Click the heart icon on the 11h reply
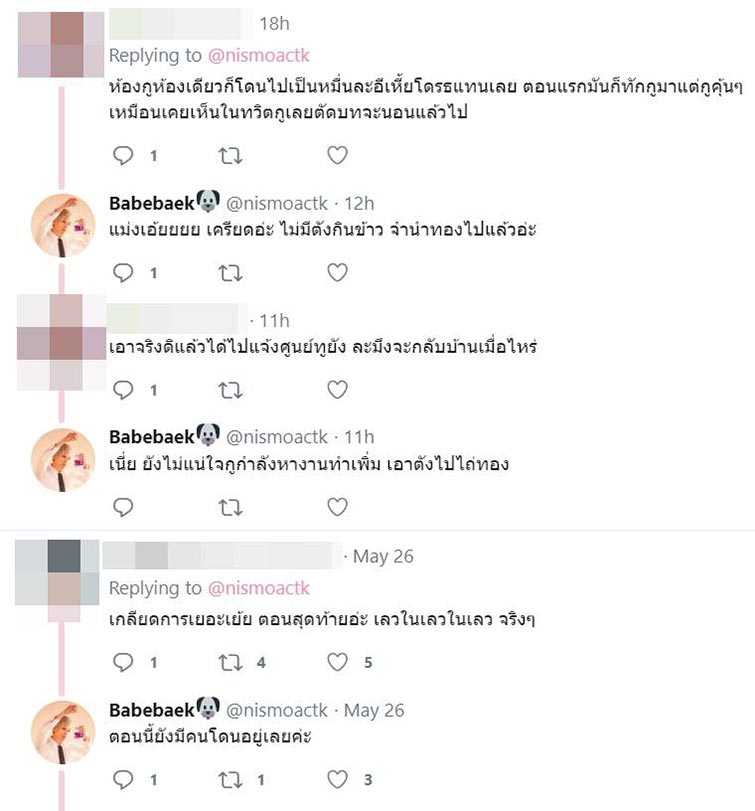Viewport: 755px width, 811px height. pos(337,381)
